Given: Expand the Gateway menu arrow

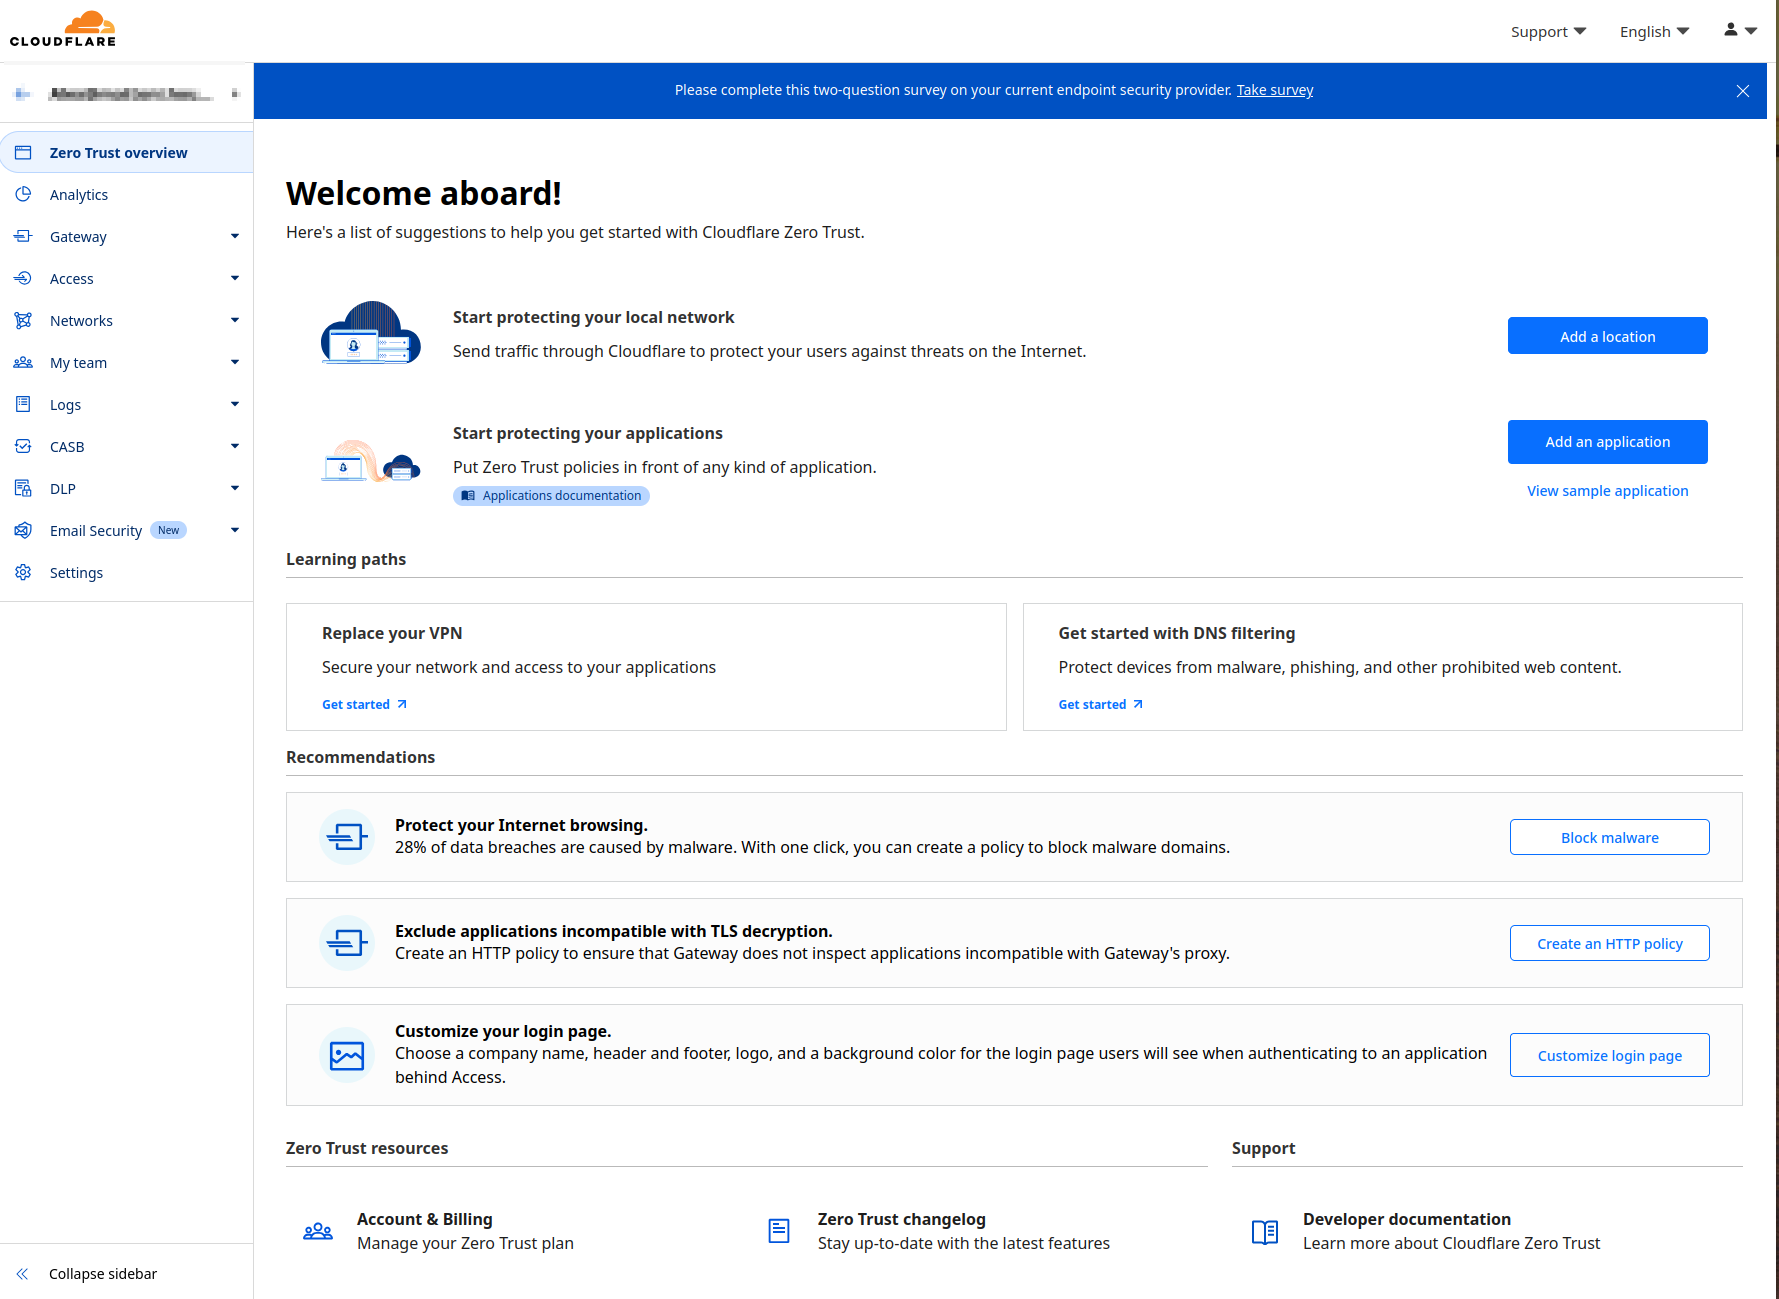Looking at the screenshot, I should 235,237.
